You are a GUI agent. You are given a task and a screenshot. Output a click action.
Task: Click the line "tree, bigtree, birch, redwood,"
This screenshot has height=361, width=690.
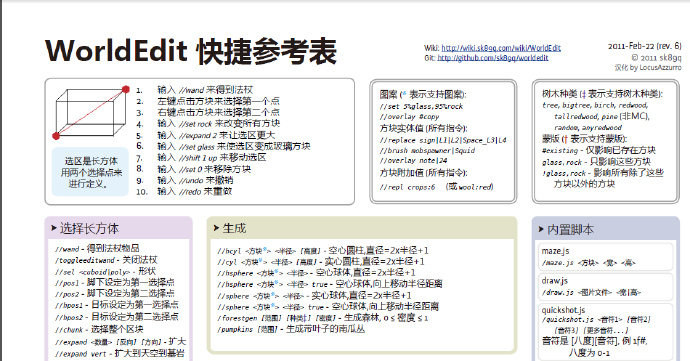(x=595, y=105)
